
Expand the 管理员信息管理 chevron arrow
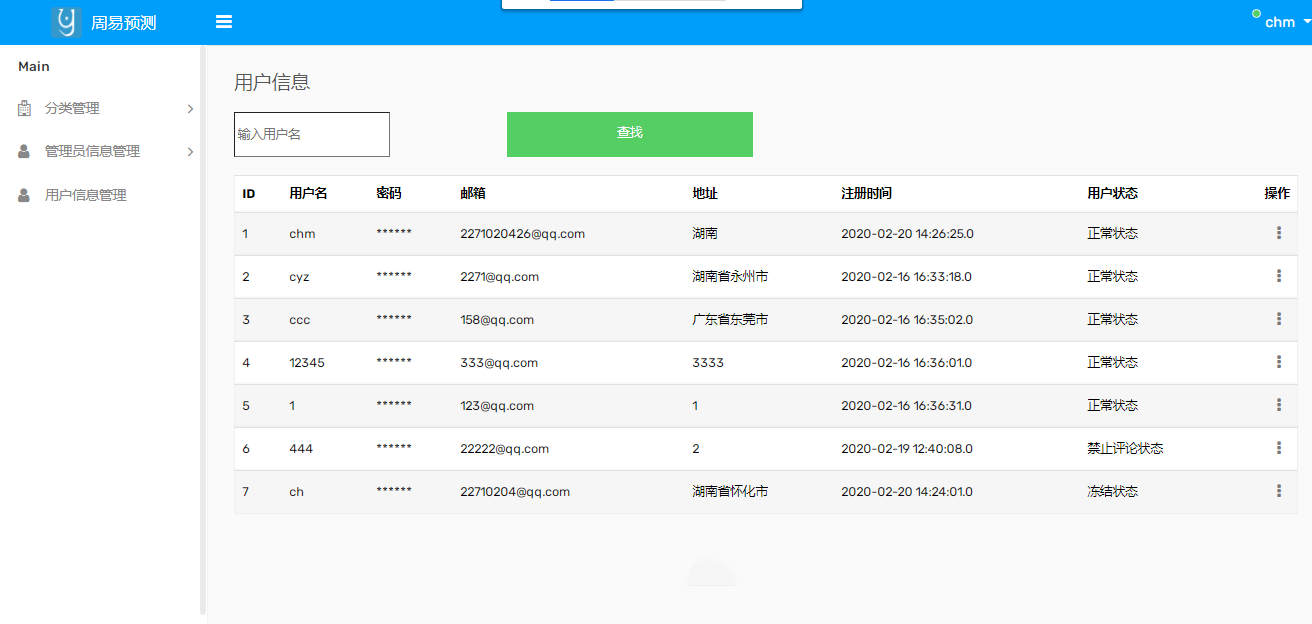tap(190, 152)
